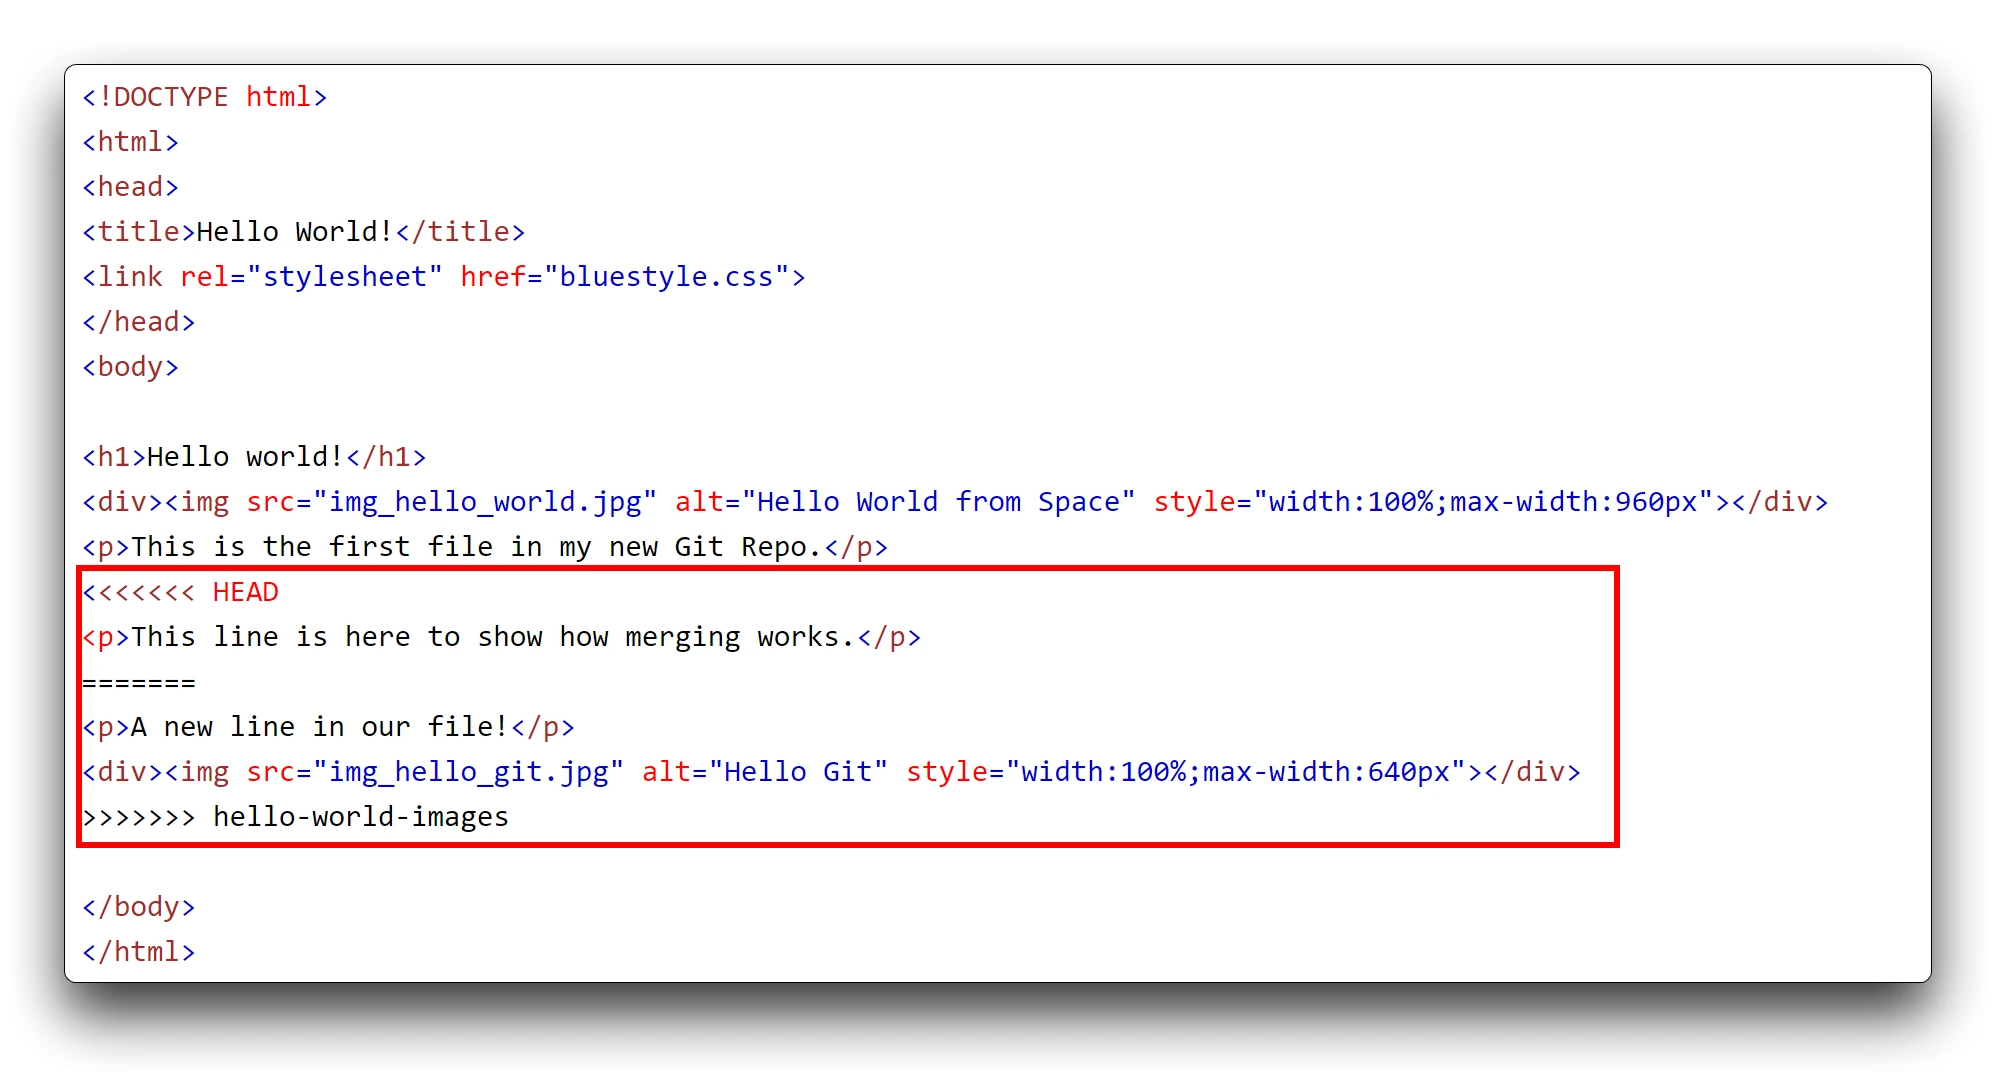Click the "img_hello_git.jpg" src value
Image resolution: width=1996 pixels, height=1079 pixels.
click(x=468, y=772)
